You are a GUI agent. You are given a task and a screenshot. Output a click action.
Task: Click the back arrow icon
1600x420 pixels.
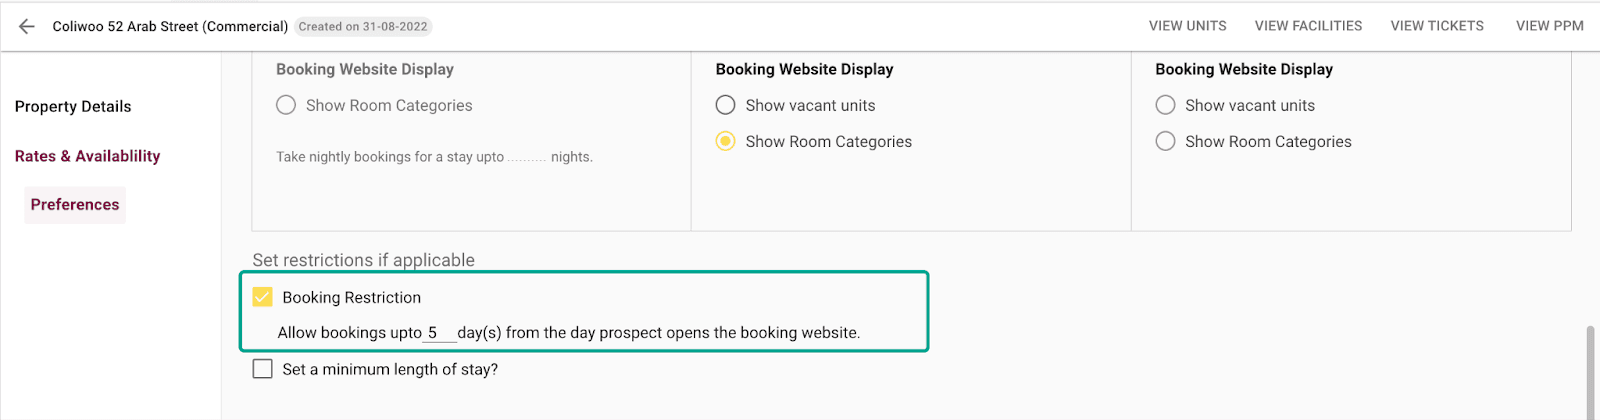27,27
